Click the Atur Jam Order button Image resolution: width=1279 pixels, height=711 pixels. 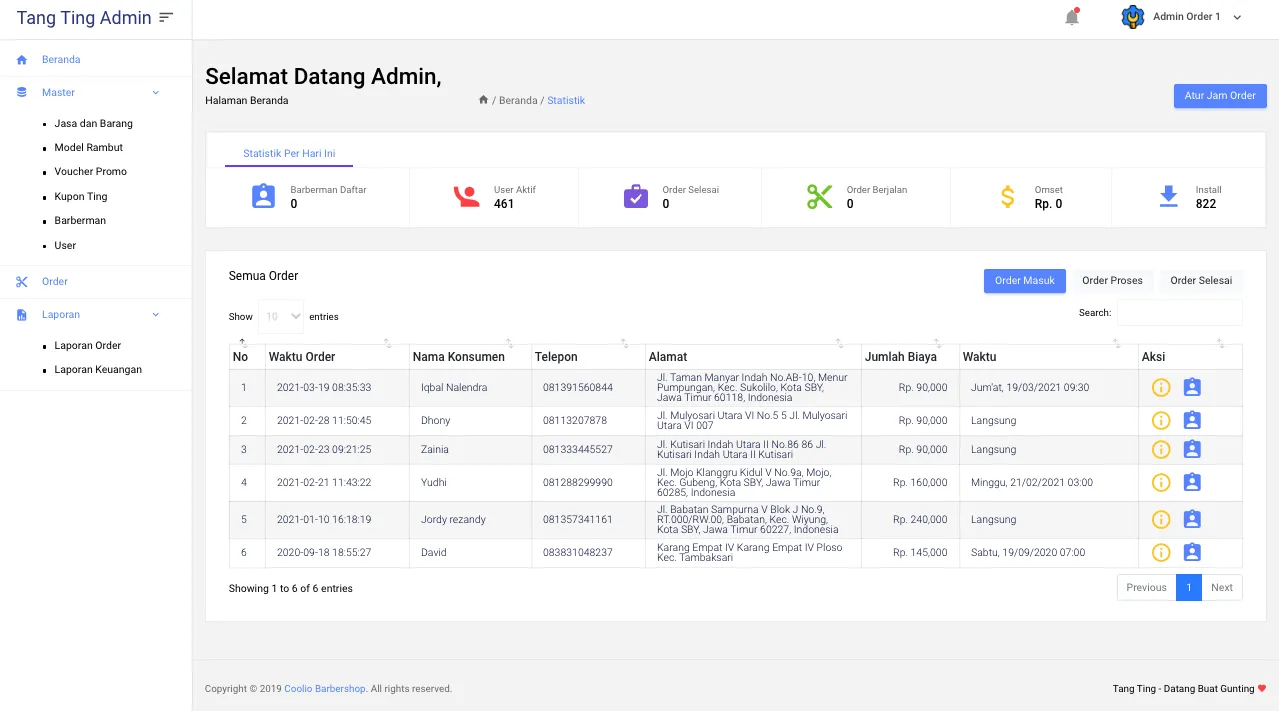point(1220,96)
